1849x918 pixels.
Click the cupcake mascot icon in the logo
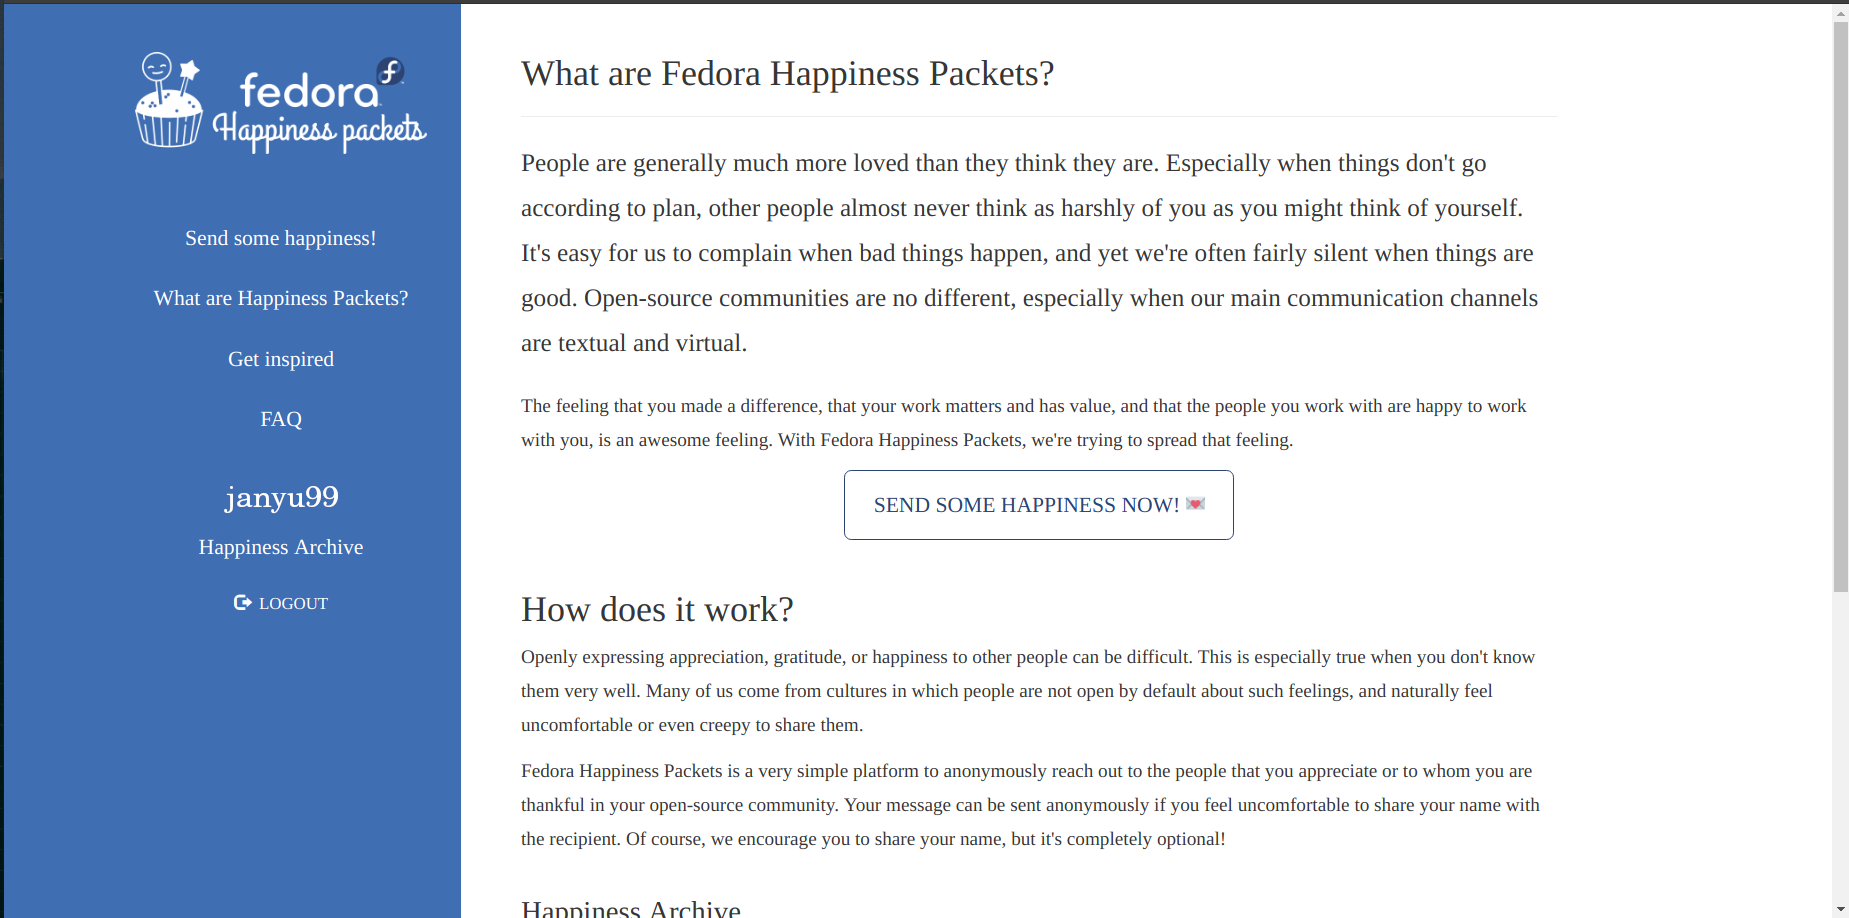coord(169,100)
